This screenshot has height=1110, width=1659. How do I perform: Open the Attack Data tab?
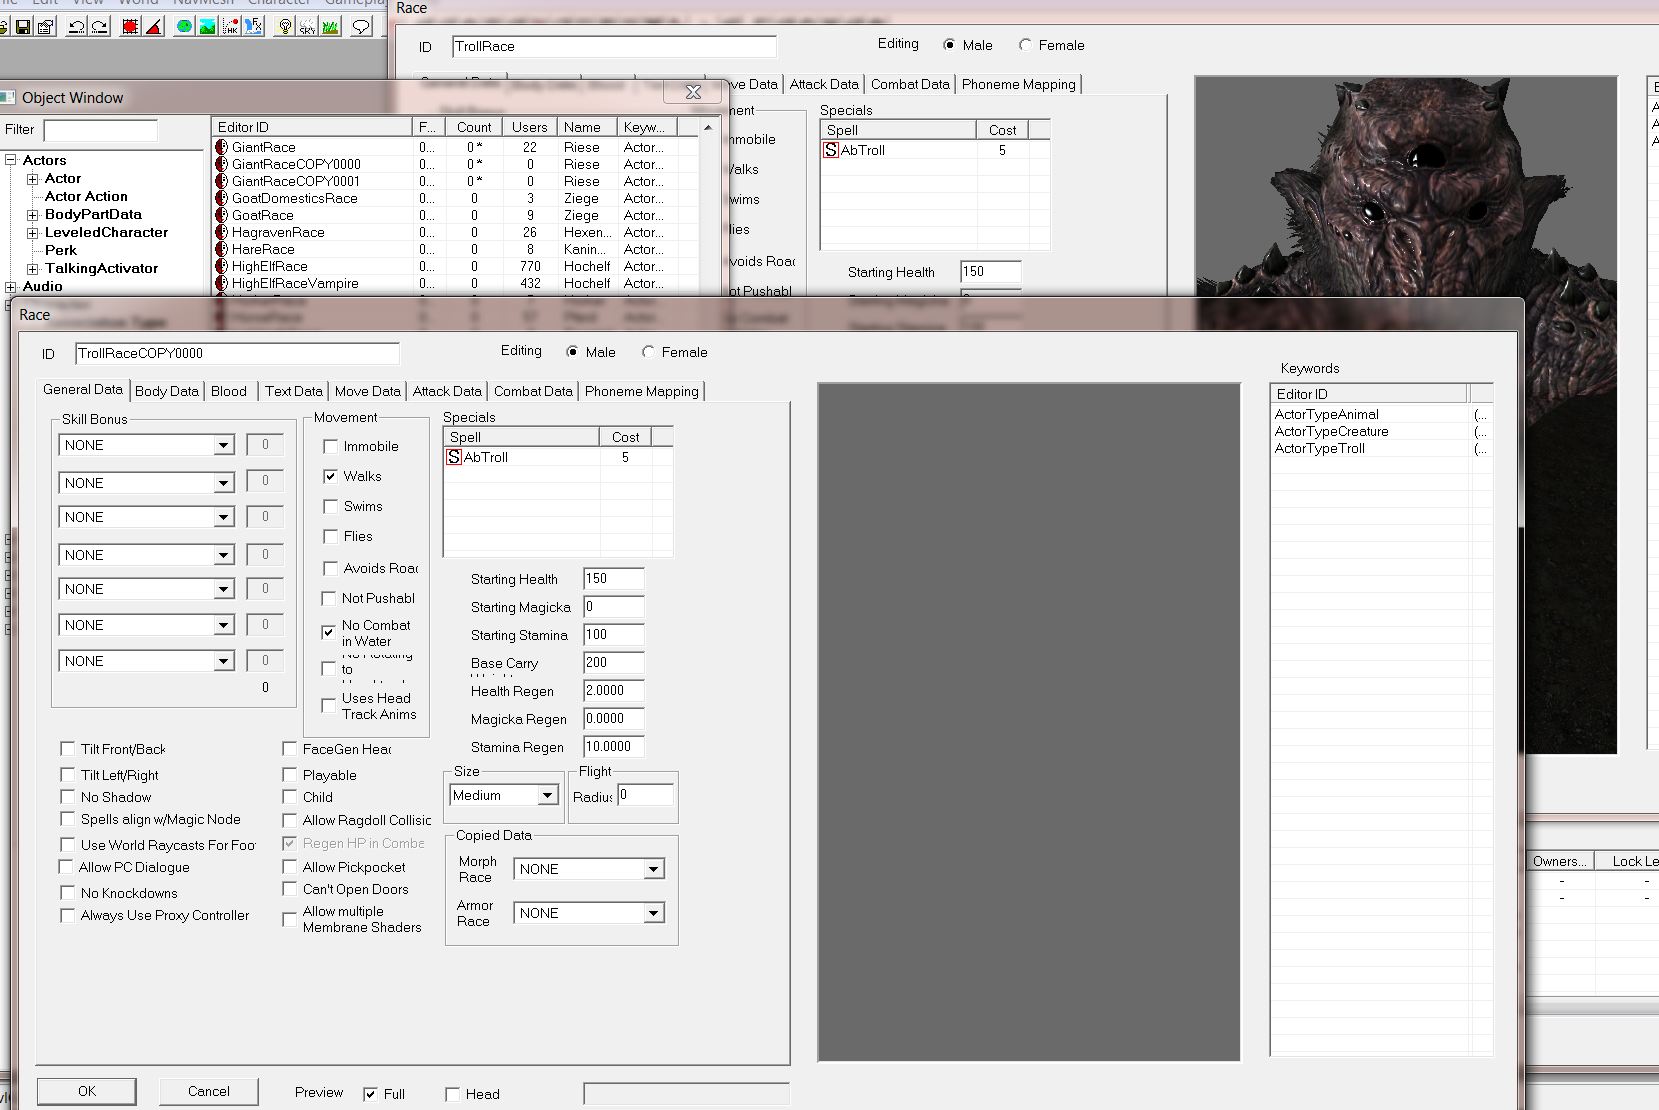point(446,391)
